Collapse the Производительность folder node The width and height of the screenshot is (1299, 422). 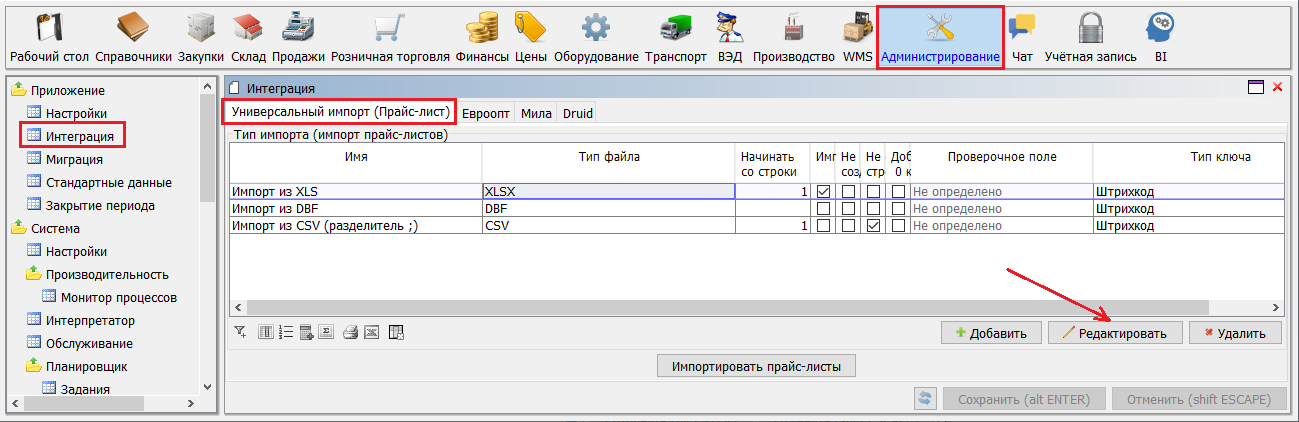tap(33, 274)
